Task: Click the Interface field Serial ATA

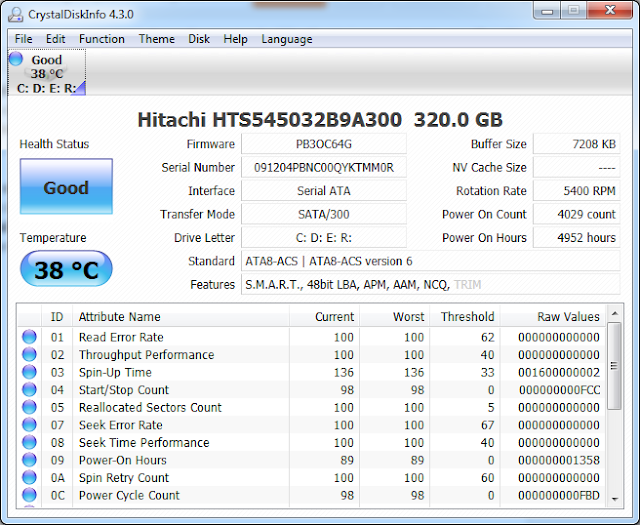Action: [x=324, y=191]
